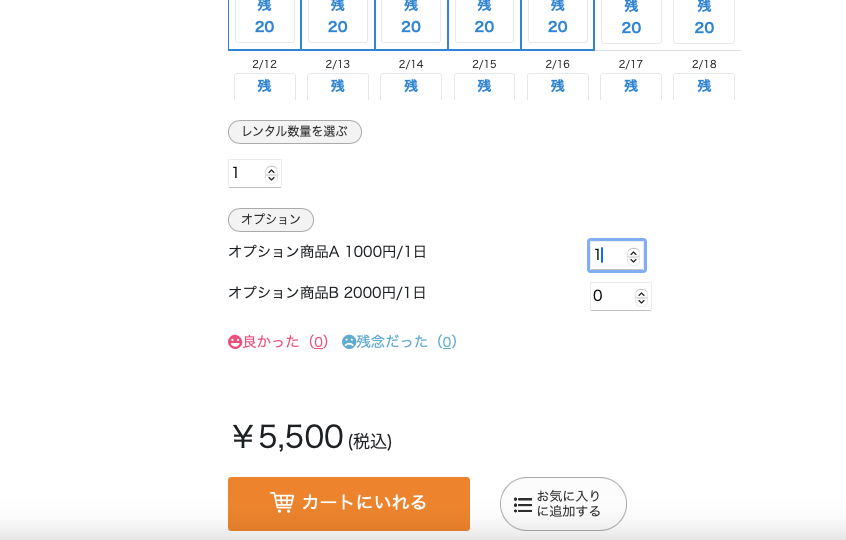Adjust the Option B quantity stepper arrows
This screenshot has width=846, height=540.
[x=641, y=297]
